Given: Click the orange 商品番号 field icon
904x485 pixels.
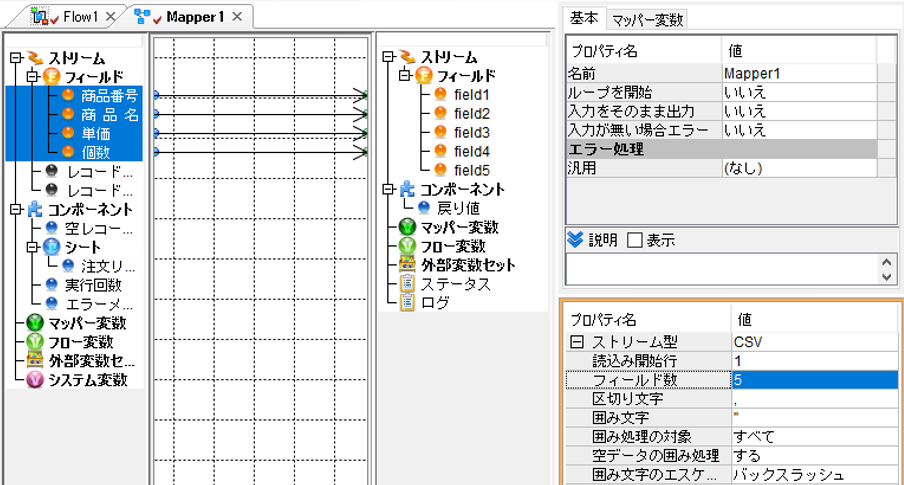Looking at the screenshot, I should [68, 95].
